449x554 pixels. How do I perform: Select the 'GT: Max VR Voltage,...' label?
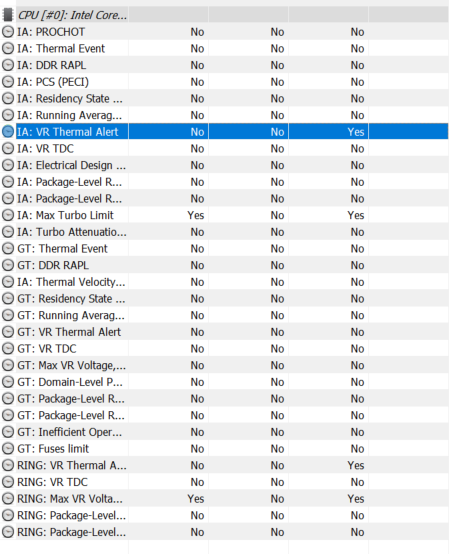point(72,365)
